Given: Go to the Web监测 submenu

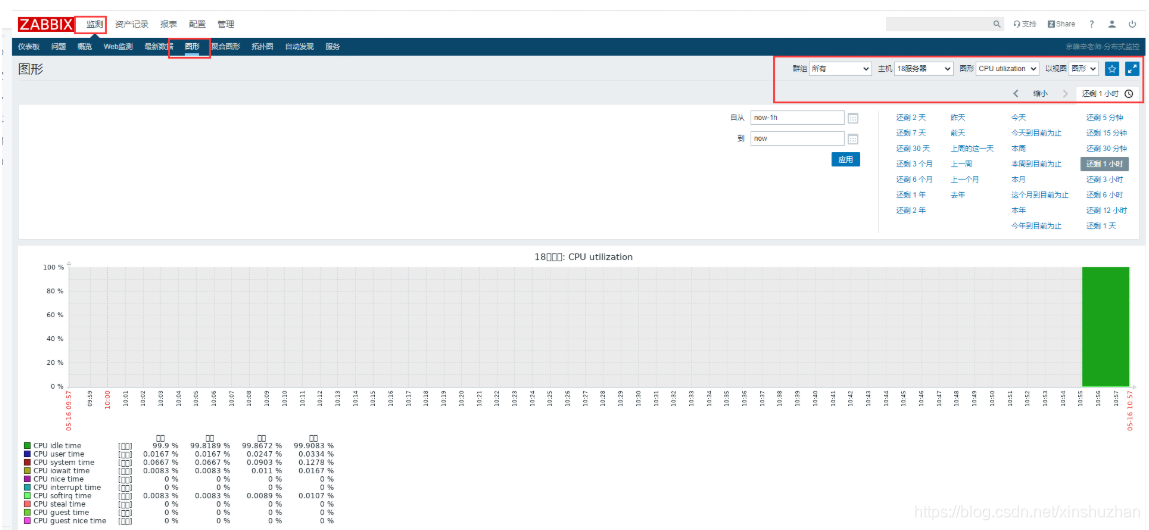Looking at the screenshot, I should (118, 46).
